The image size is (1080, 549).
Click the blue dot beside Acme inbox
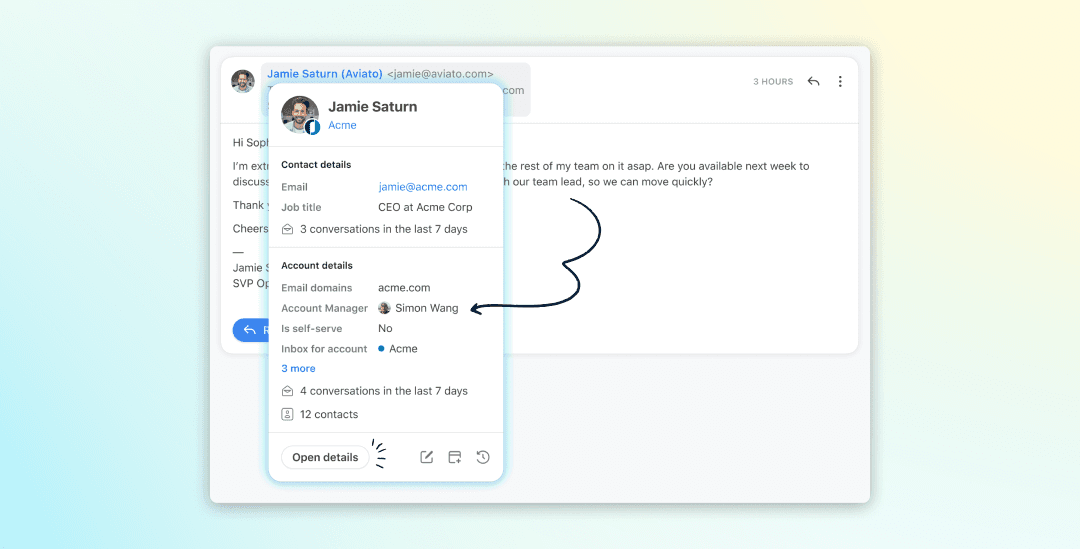coord(381,349)
